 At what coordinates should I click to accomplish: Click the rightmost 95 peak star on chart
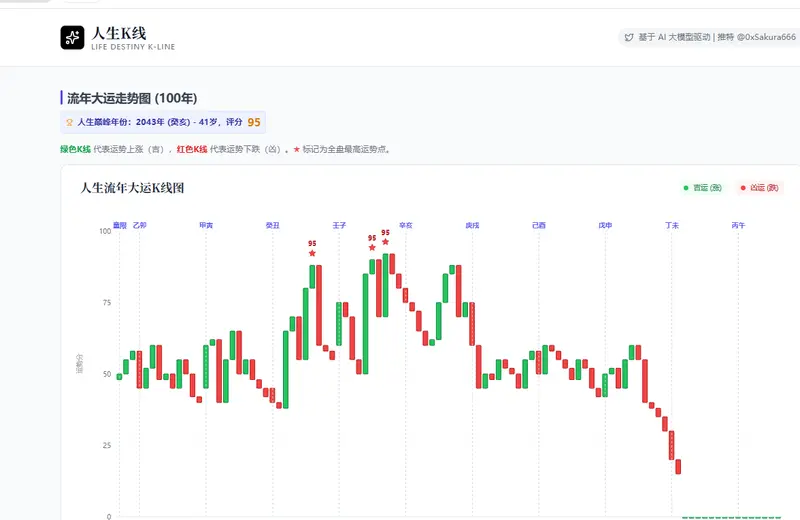click(x=385, y=242)
